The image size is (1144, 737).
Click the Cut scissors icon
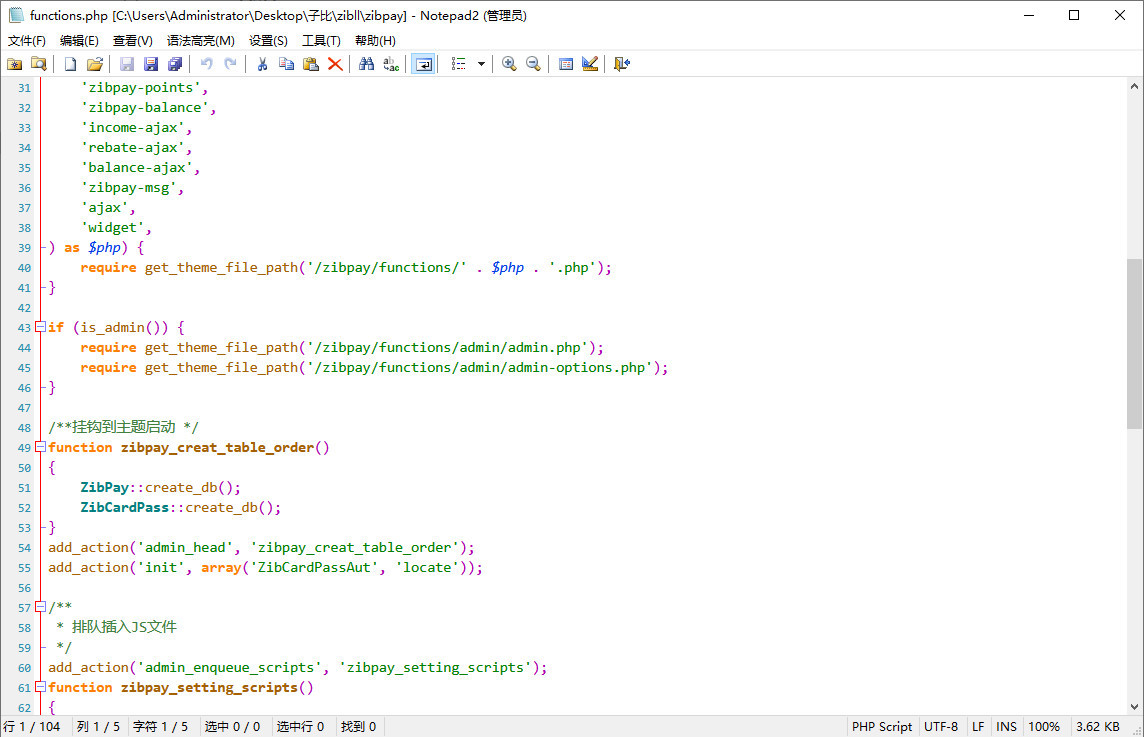pos(262,64)
